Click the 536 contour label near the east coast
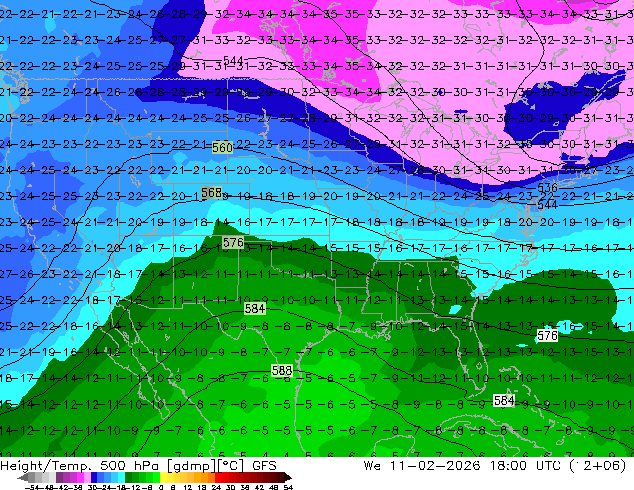This screenshot has width=634, height=490. point(547,188)
